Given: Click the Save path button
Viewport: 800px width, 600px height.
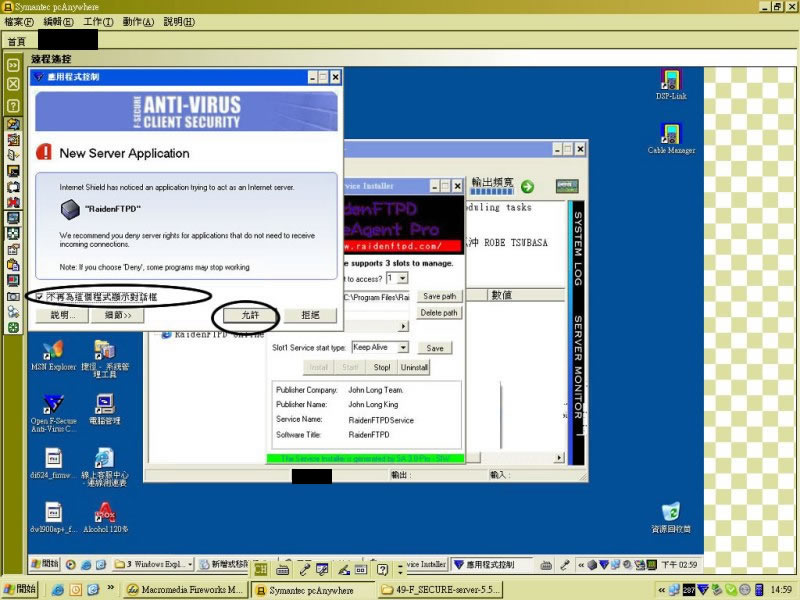Looking at the screenshot, I should pyautogui.click(x=439, y=296).
